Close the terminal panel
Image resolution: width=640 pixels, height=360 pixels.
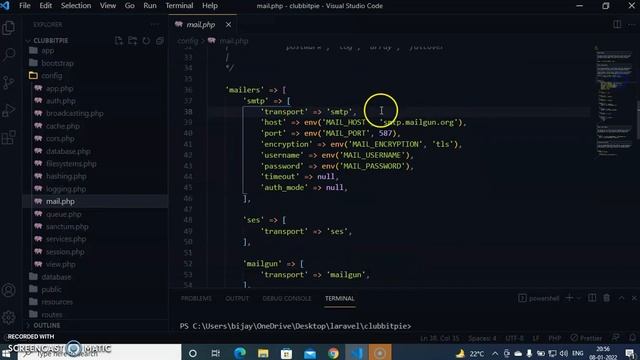pos(634,298)
